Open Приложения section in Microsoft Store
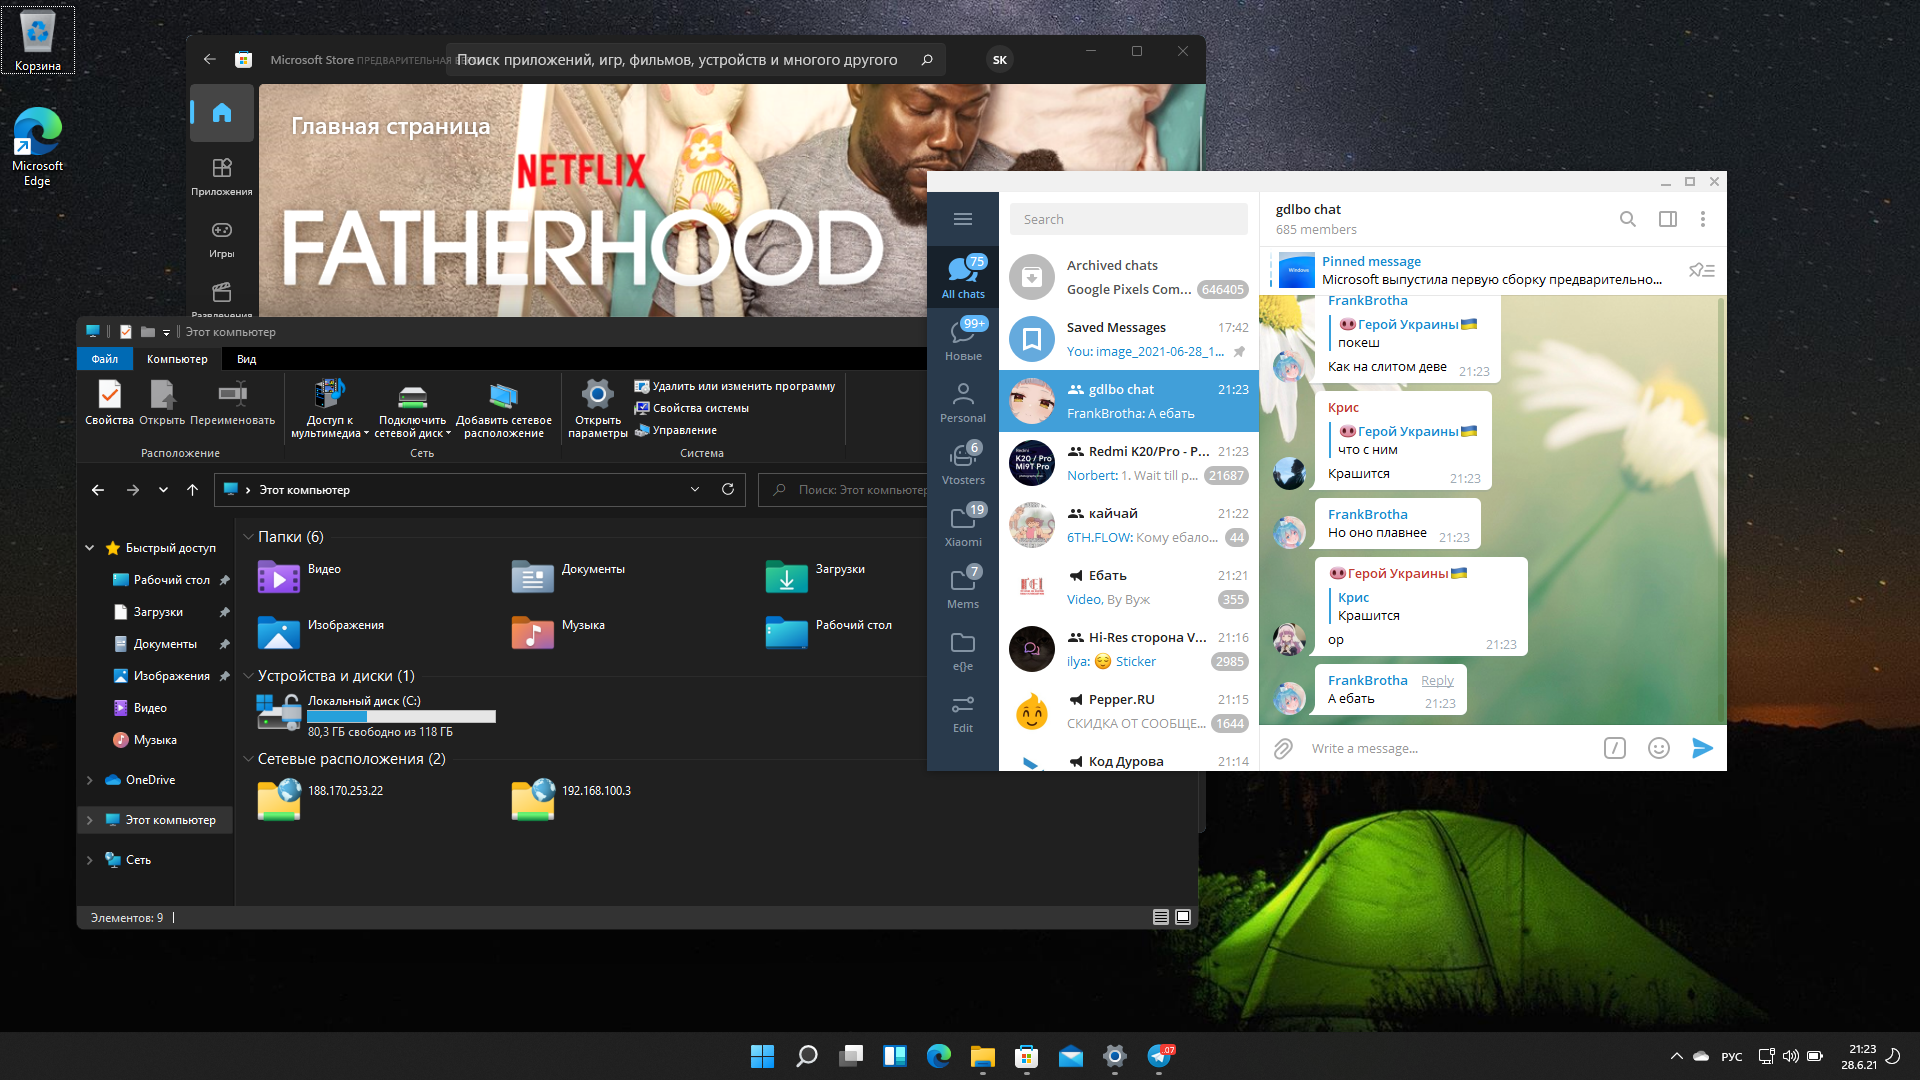This screenshot has width=1920, height=1080. 222,176
